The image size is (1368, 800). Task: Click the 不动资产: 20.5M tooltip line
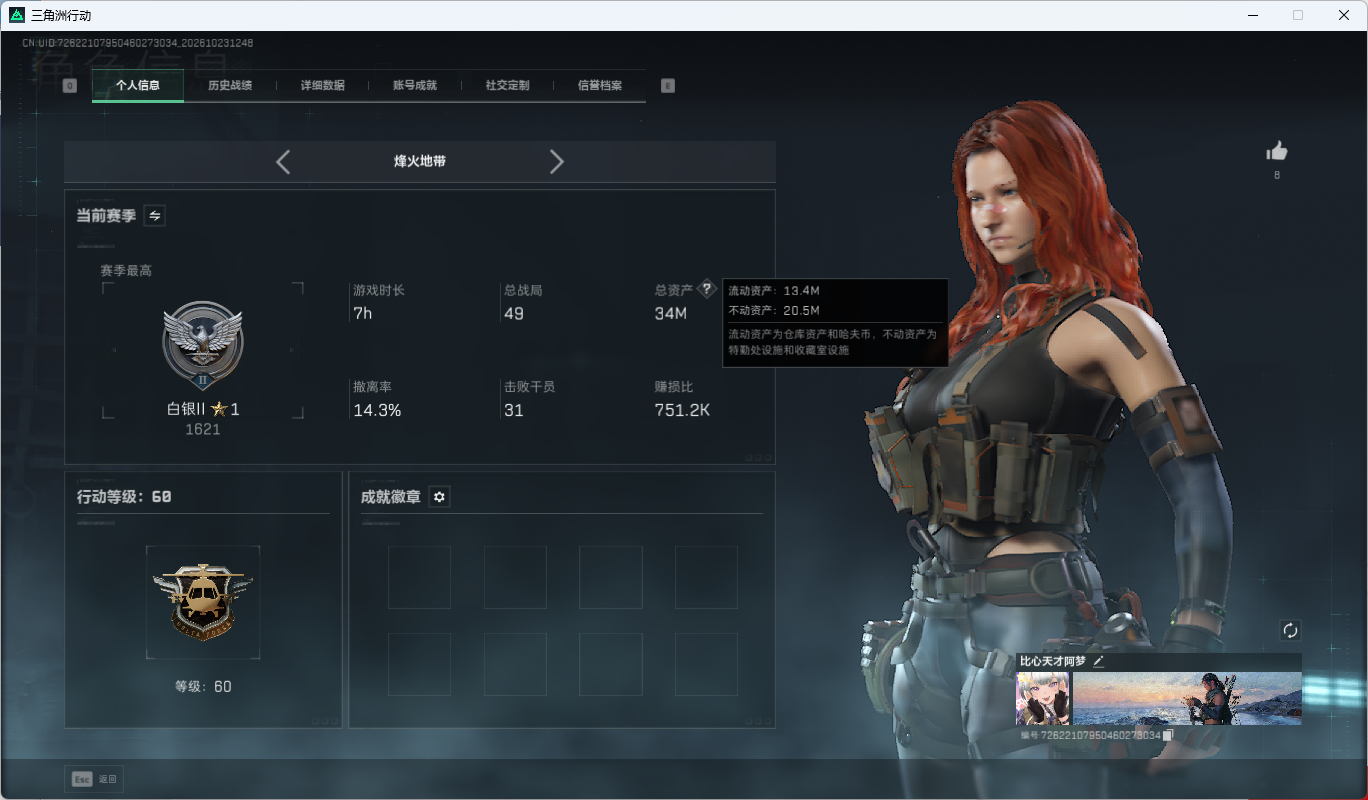pyautogui.click(x=774, y=310)
